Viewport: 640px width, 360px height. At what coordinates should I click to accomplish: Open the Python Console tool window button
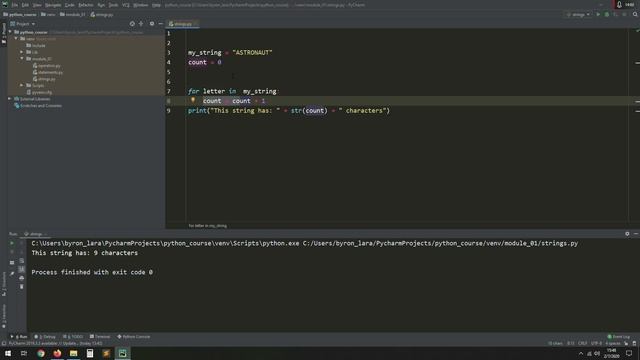coord(134,337)
